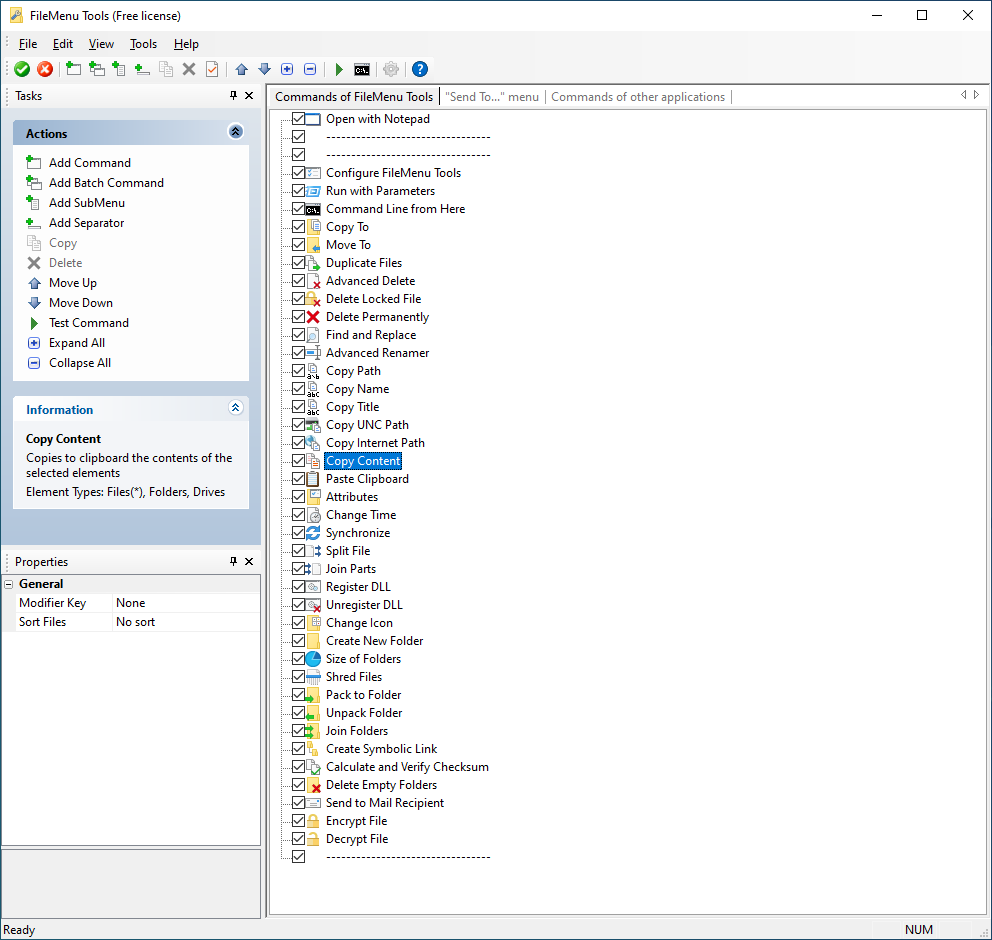992x940 pixels.
Task: Click the Add SubMenu toolbar icon
Action: (119, 69)
